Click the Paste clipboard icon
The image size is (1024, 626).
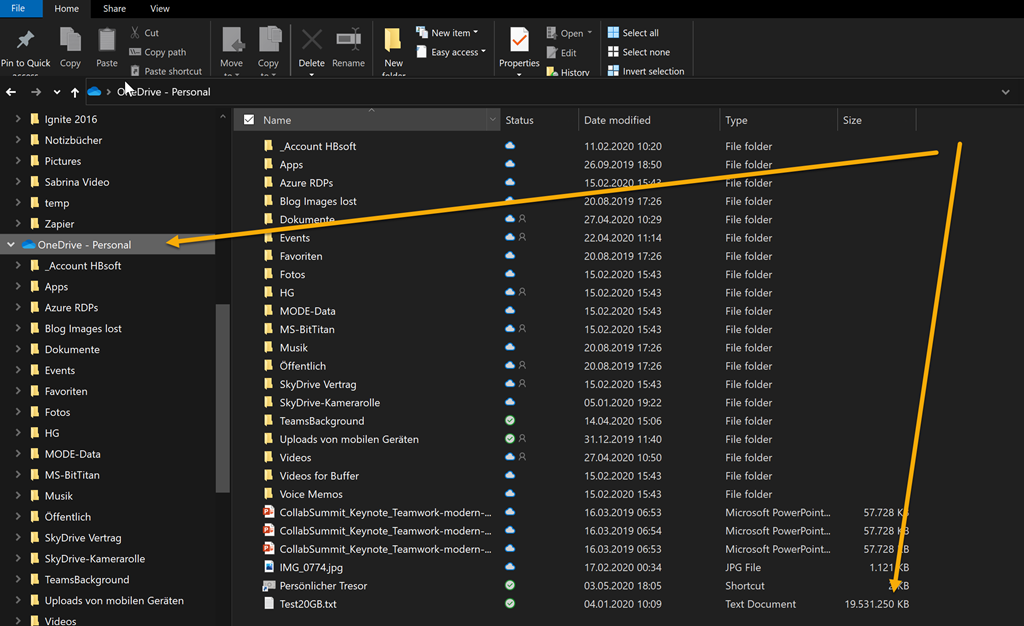[107, 41]
